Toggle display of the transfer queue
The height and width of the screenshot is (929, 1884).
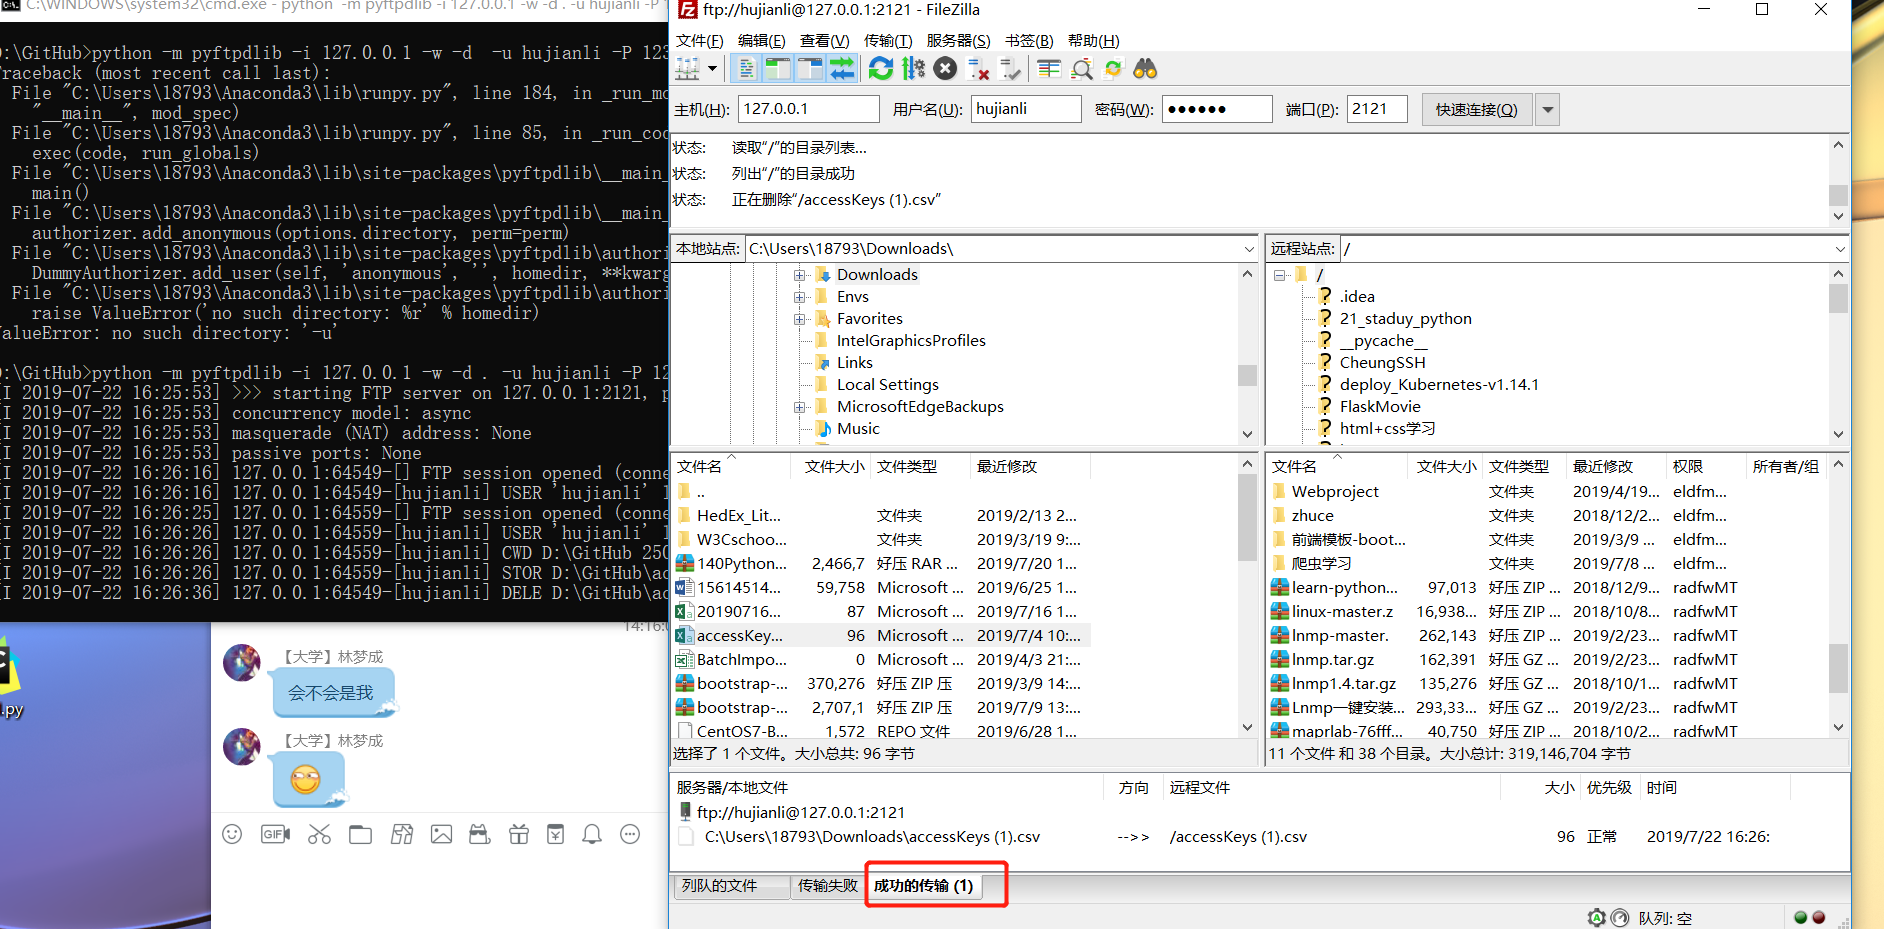click(x=842, y=69)
